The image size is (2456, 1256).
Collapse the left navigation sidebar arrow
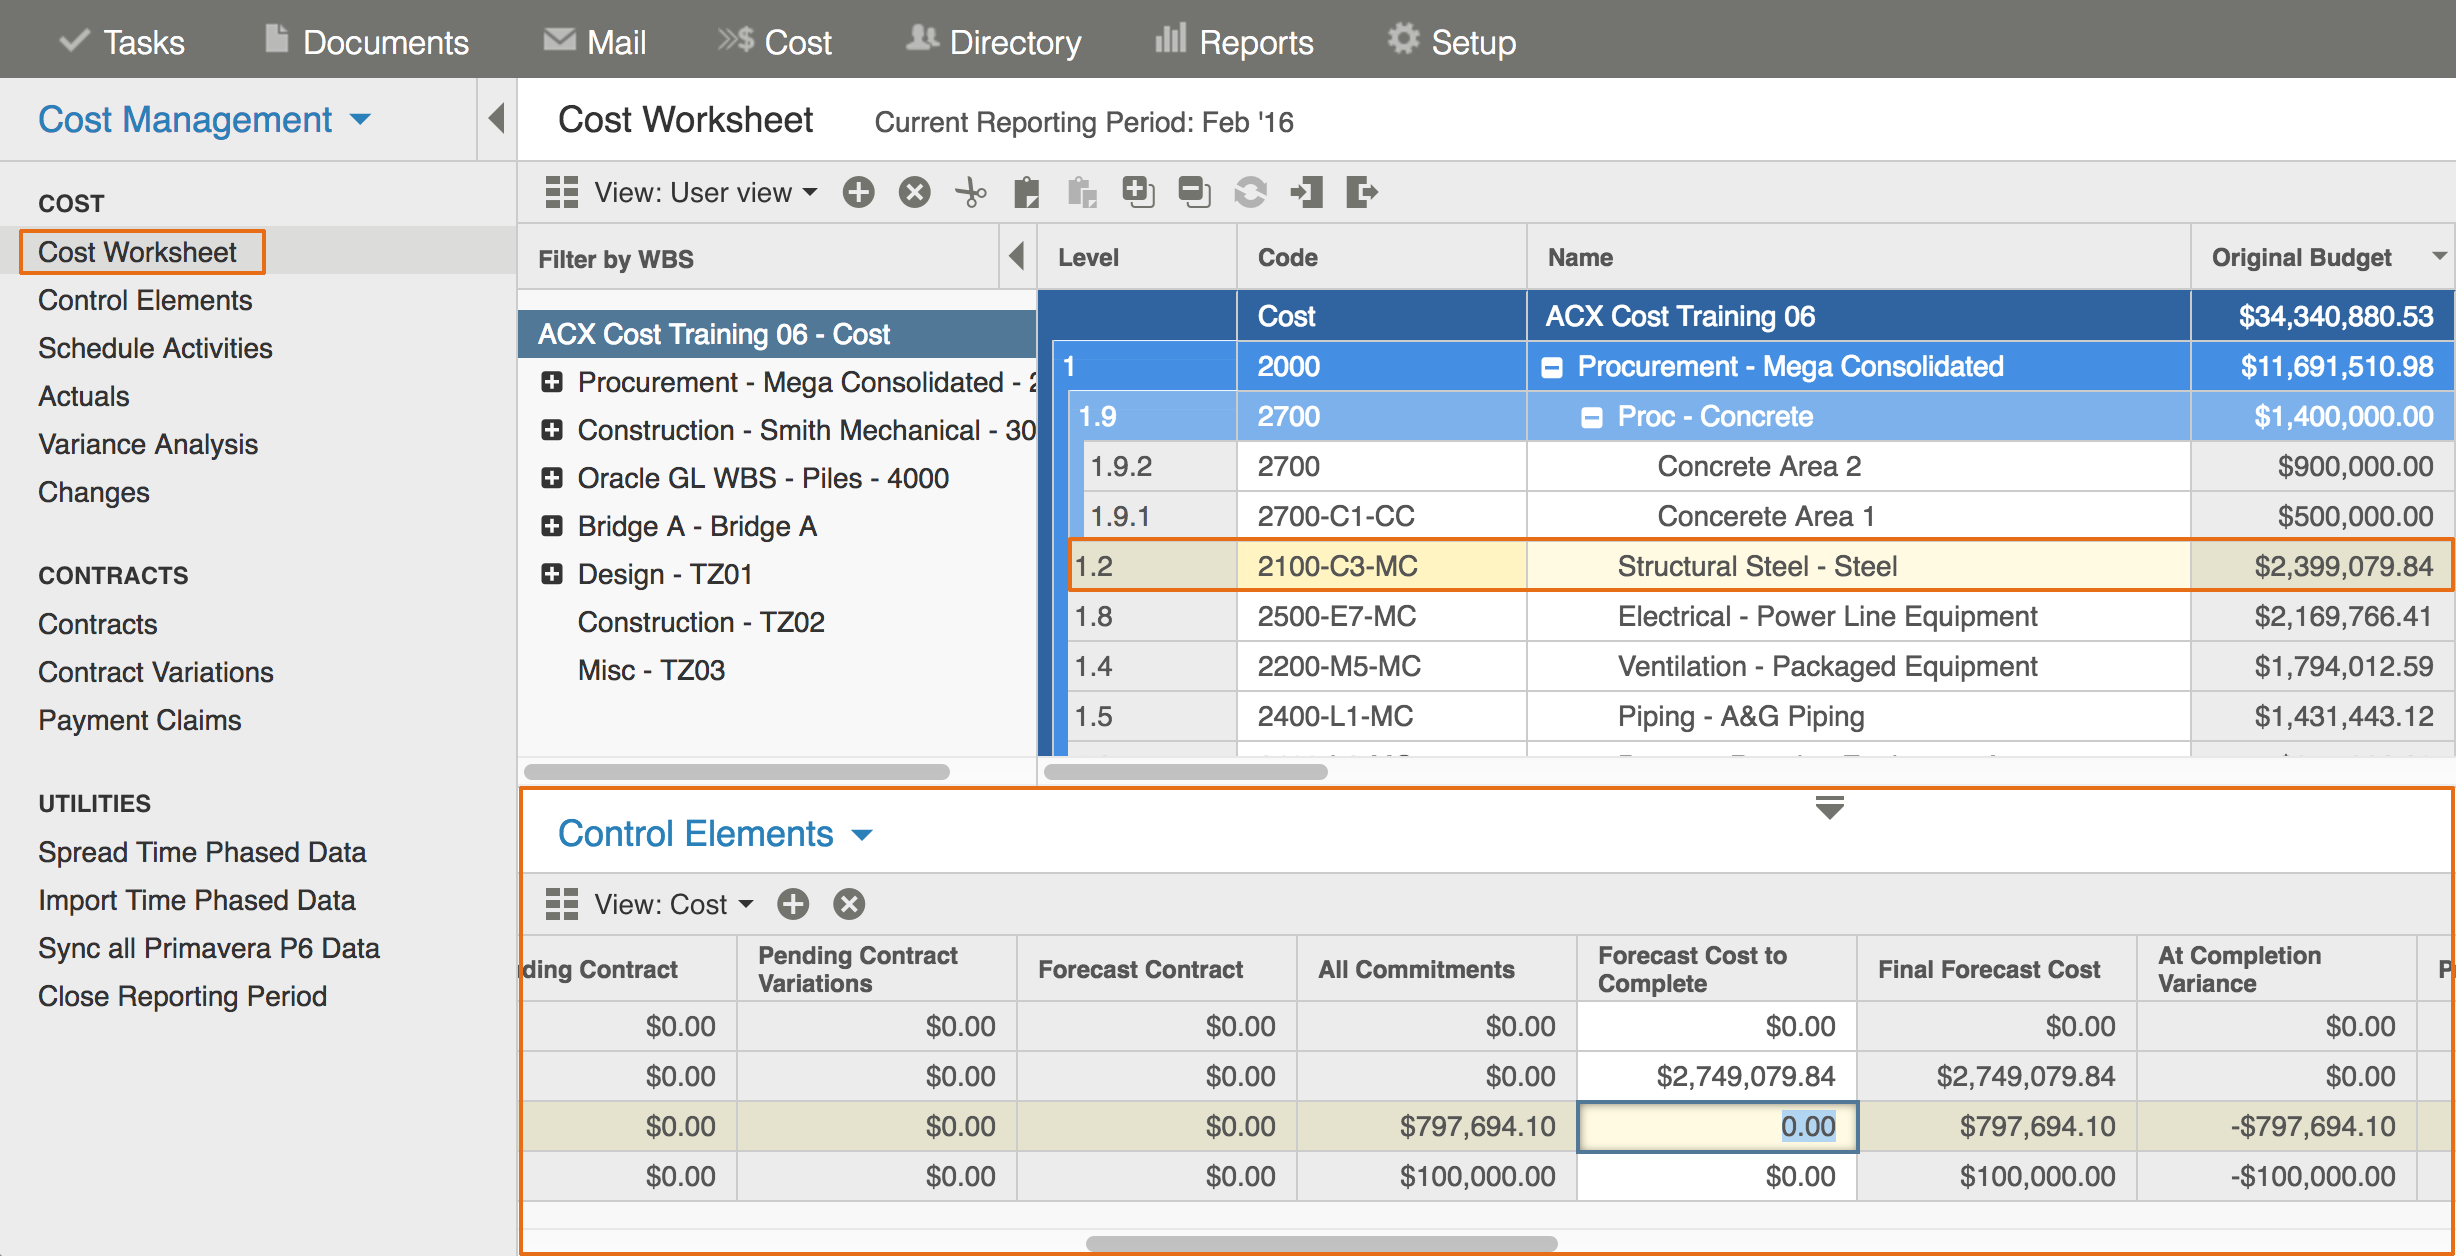[496, 119]
